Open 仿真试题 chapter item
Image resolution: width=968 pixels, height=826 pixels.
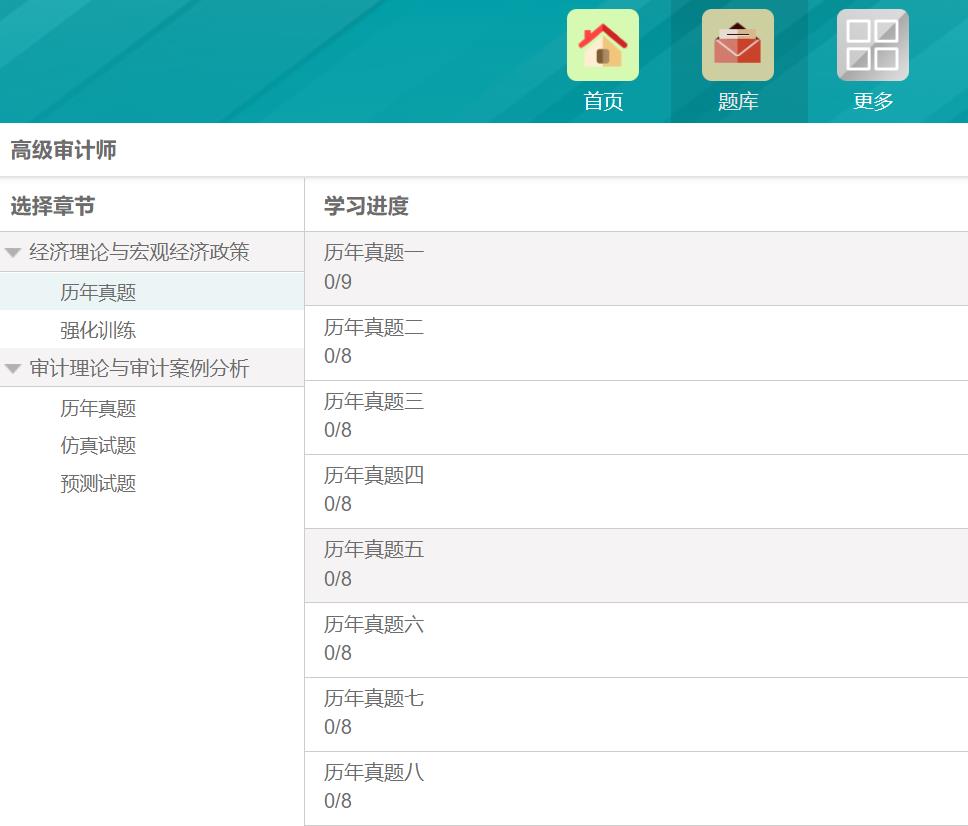pos(98,446)
